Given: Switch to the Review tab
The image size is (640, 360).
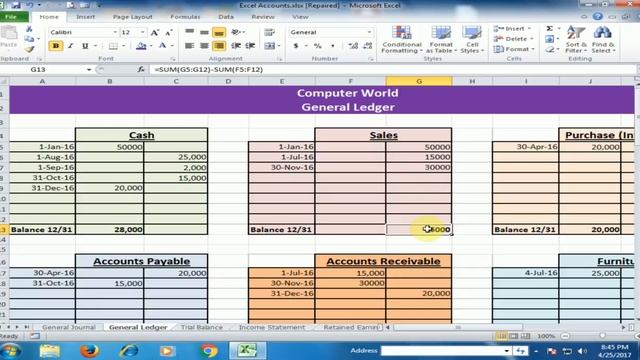Looking at the screenshot, I should coord(263,17).
